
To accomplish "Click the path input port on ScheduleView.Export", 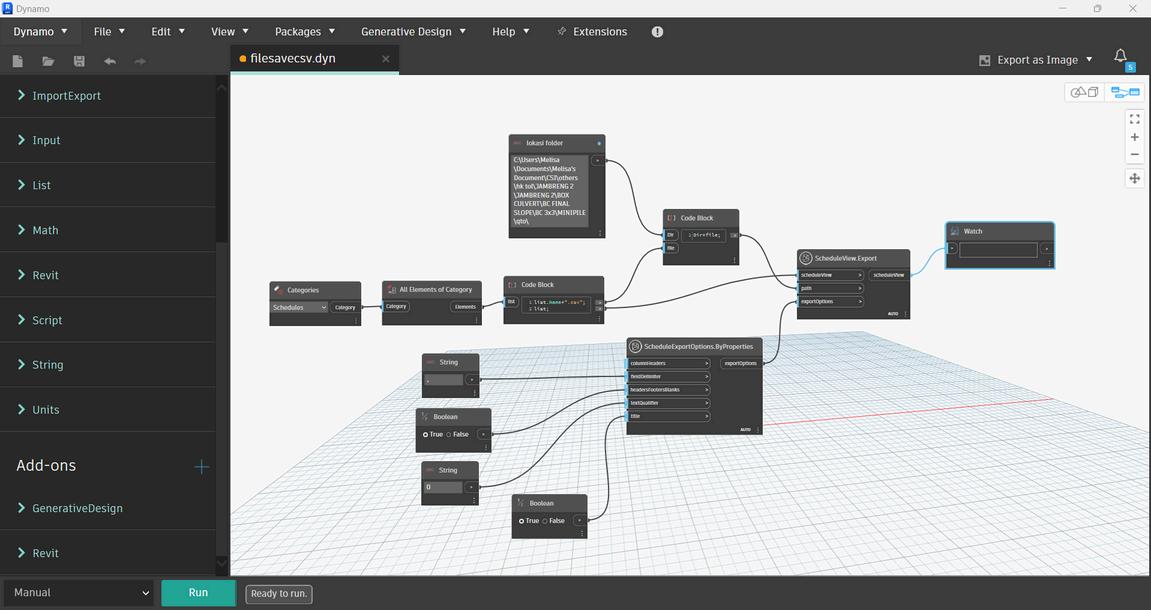I will 831,288.
